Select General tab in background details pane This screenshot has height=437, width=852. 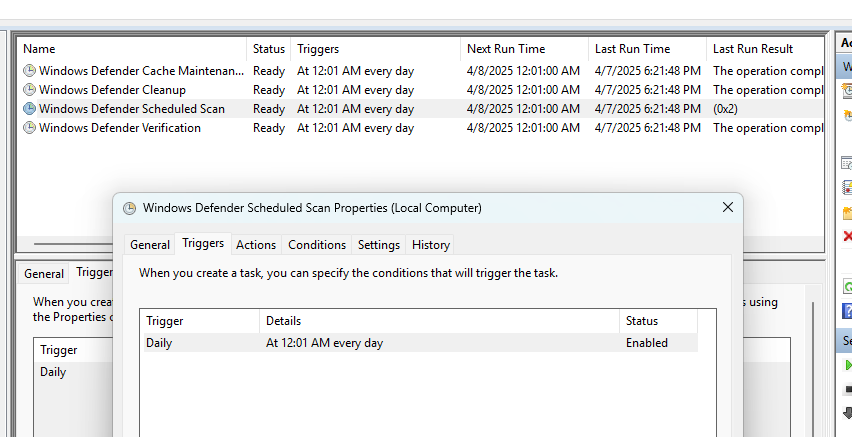43,274
